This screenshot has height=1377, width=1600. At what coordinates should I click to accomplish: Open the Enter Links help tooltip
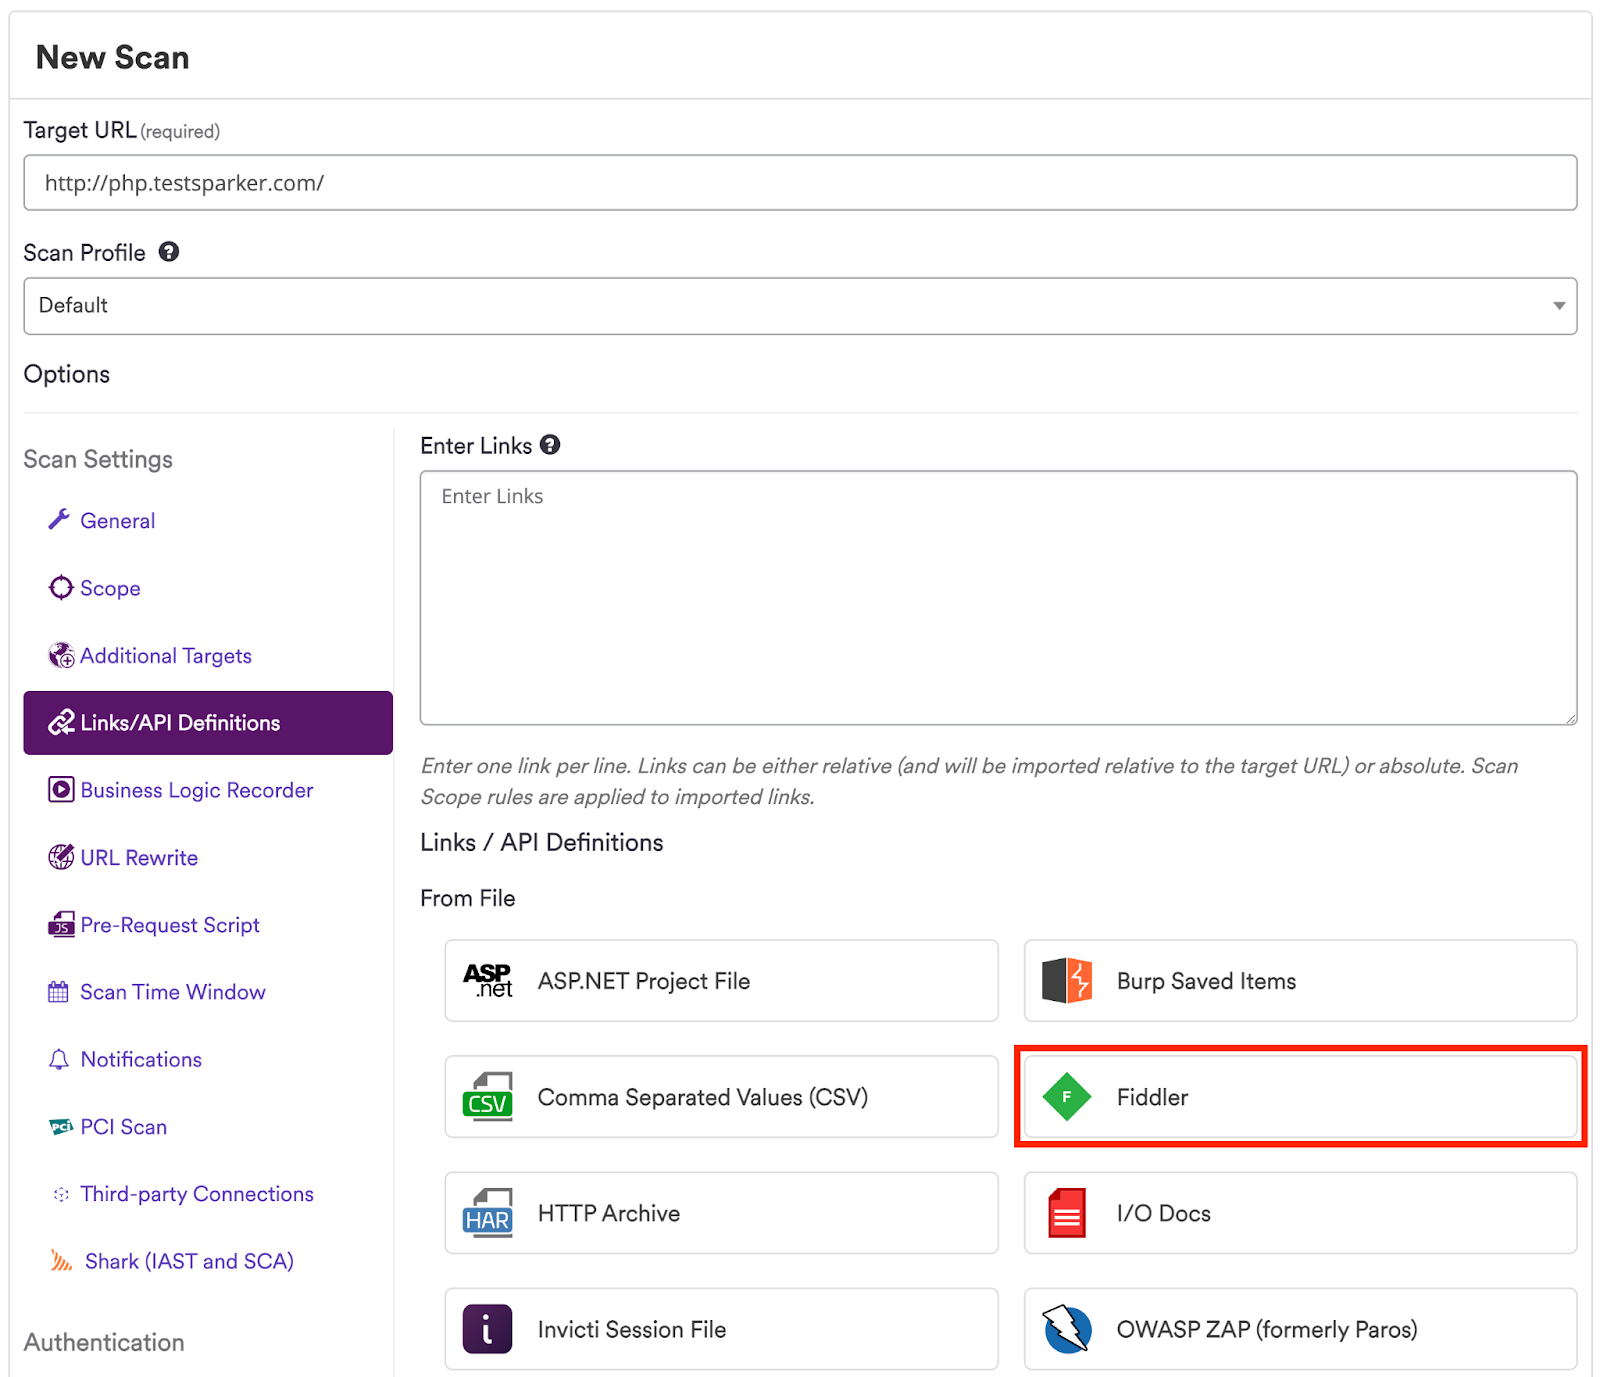(550, 444)
